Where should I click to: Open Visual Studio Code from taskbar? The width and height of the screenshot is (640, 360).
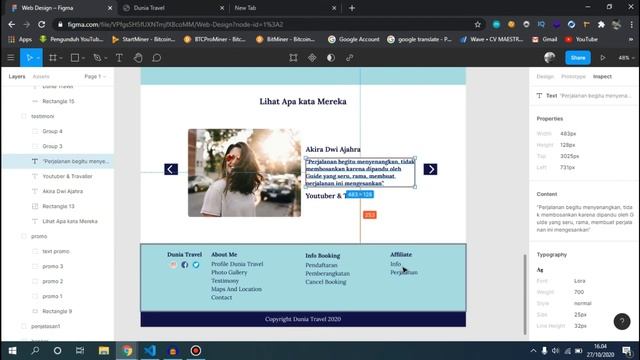coord(150,351)
